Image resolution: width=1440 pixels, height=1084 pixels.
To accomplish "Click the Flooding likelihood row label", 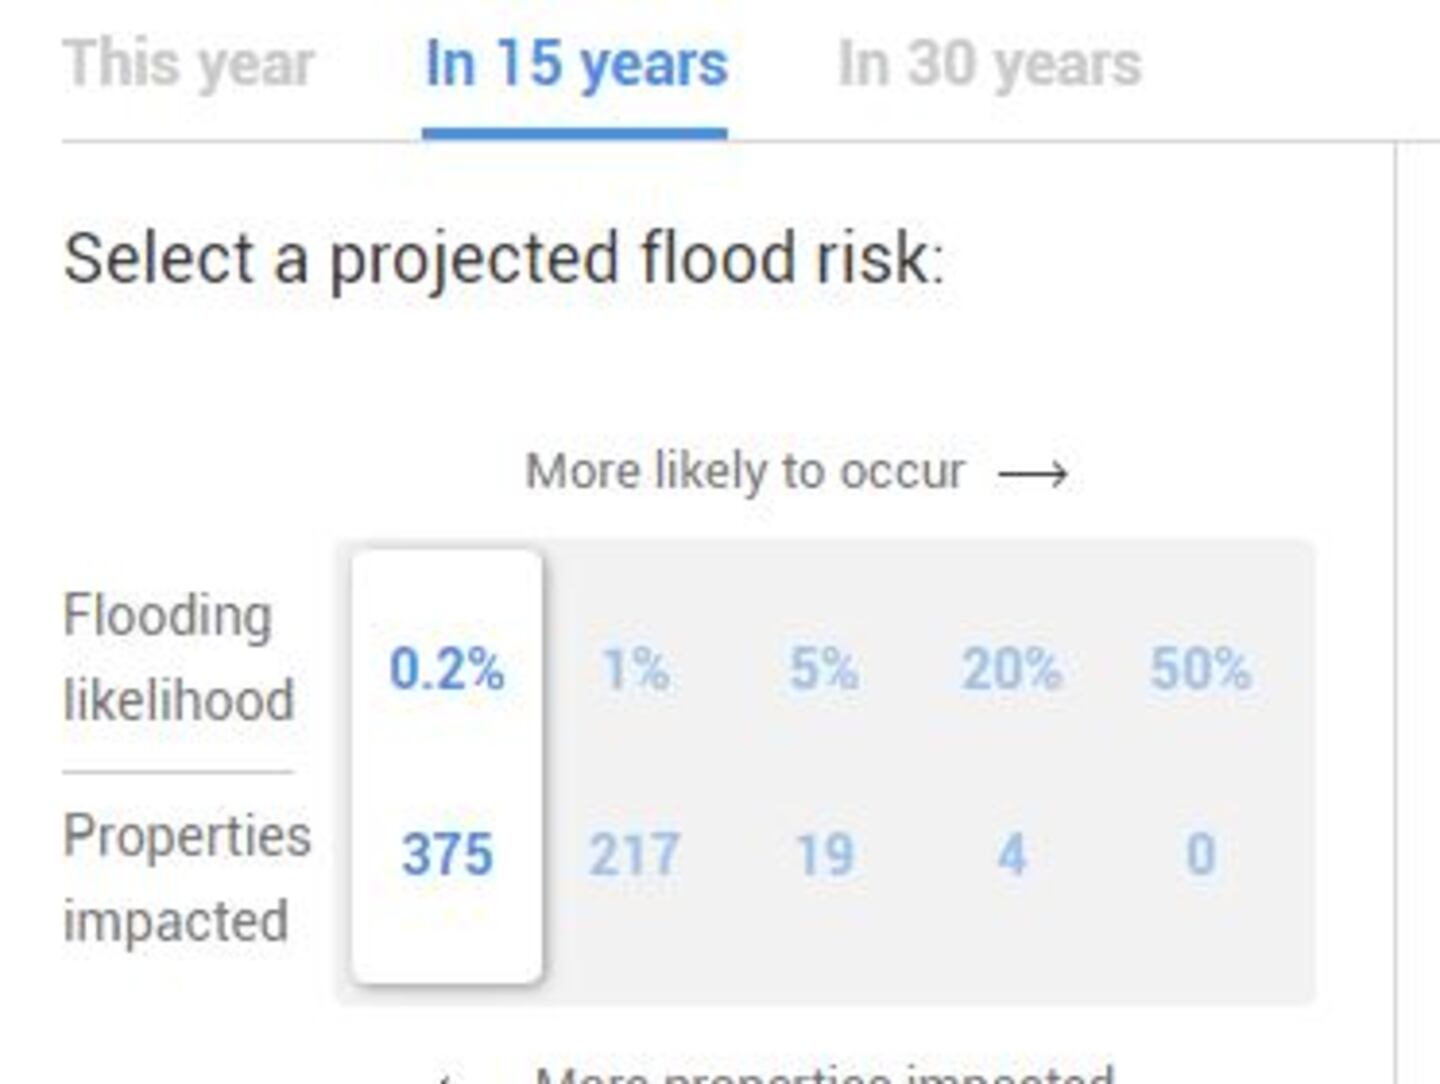I will [x=178, y=657].
